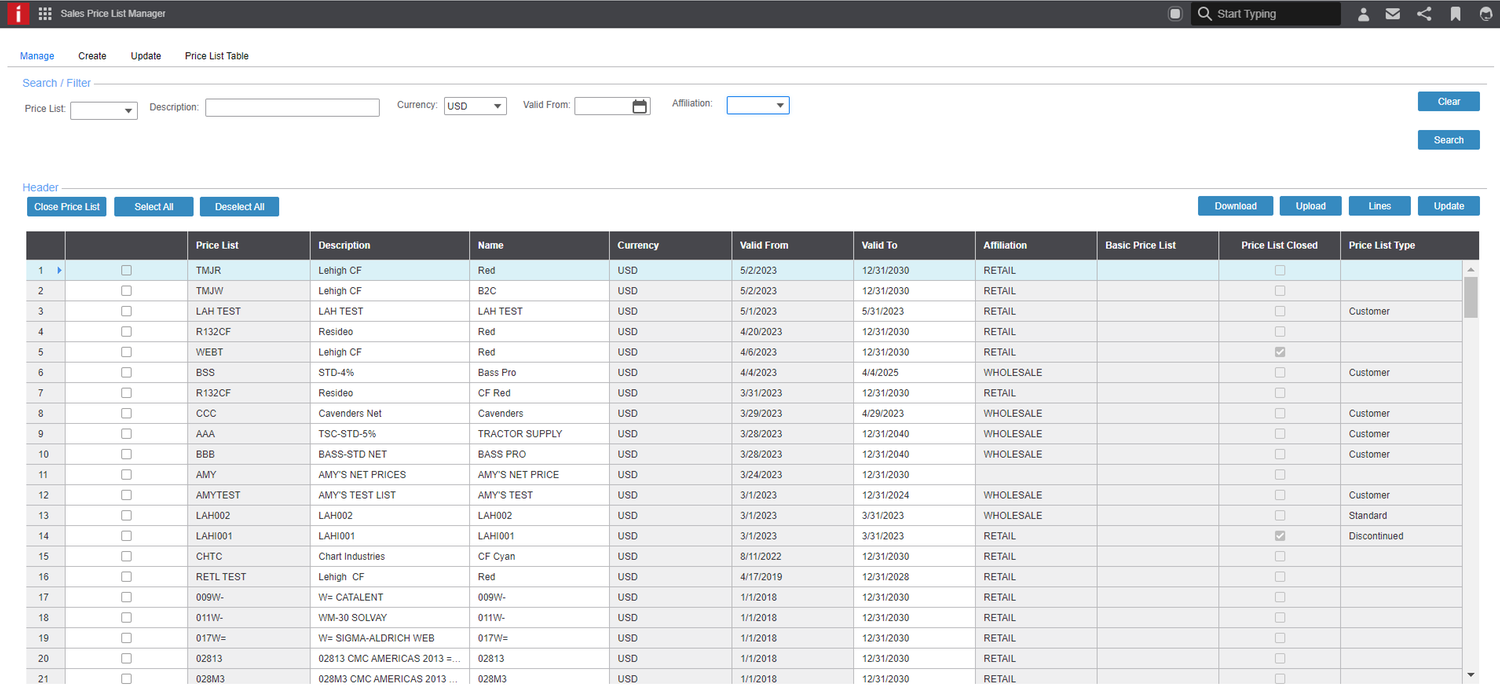The image size is (1500, 700).
Task: Tick the select checkbox for BSS row
Action: click(x=126, y=372)
